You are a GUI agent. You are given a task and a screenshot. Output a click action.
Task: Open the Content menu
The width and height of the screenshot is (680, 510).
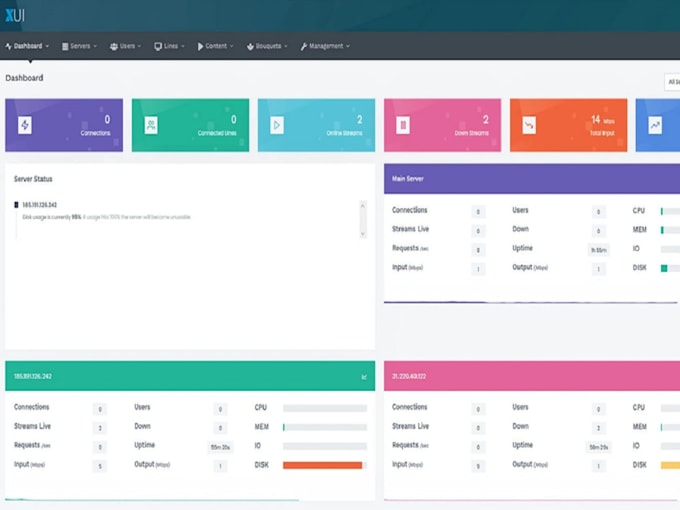[x=216, y=46]
